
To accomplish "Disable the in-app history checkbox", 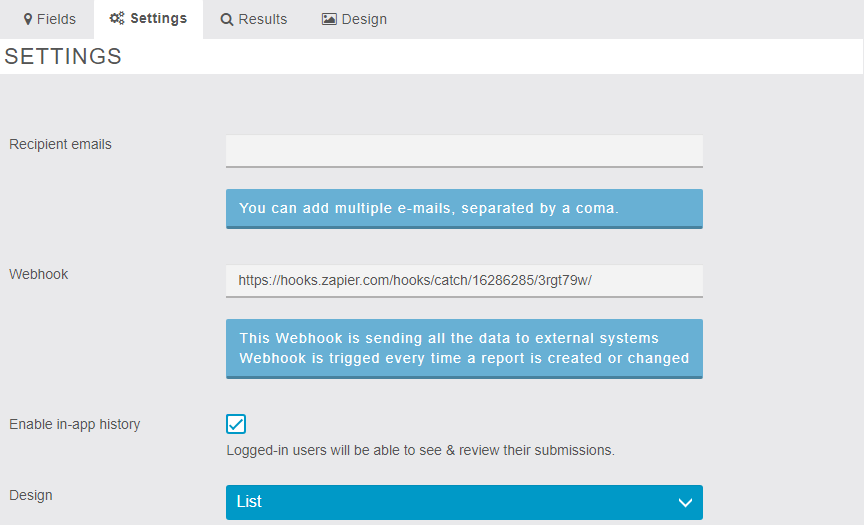I will [x=236, y=424].
